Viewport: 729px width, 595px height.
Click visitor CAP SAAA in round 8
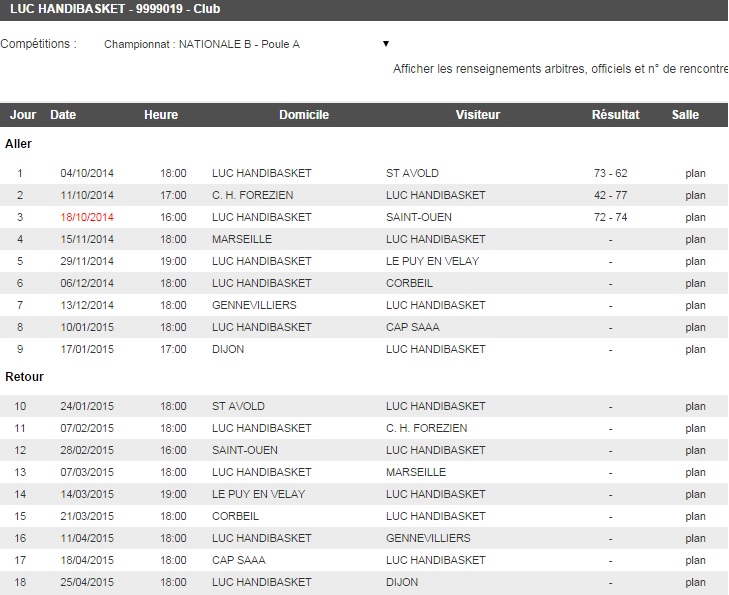pos(412,327)
